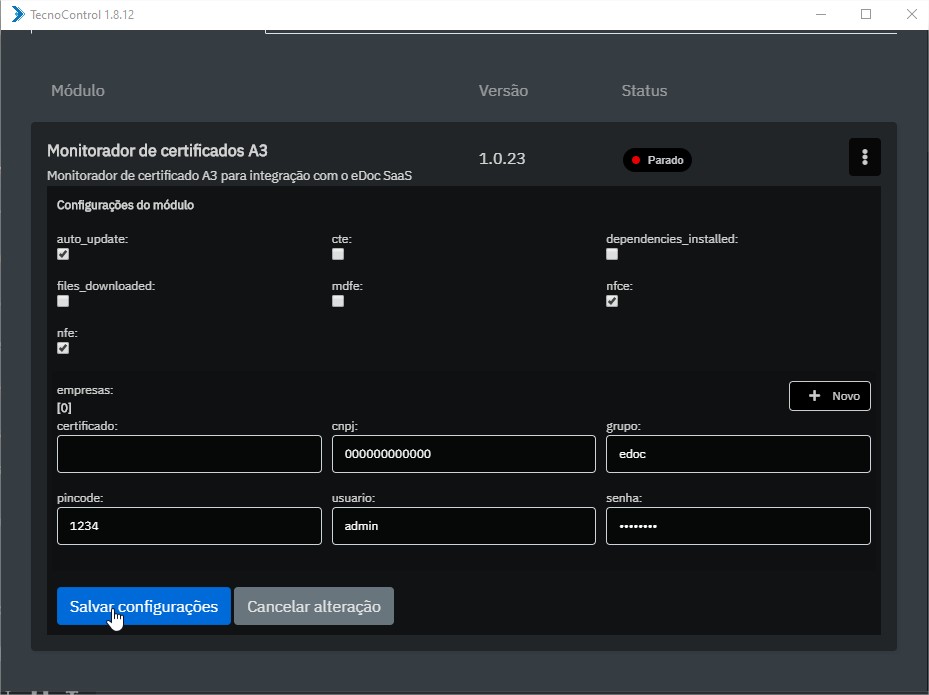This screenshot has width=929, height=695.
Task: Enable the mdfe checkbox
Action: (x=338, y=301)
